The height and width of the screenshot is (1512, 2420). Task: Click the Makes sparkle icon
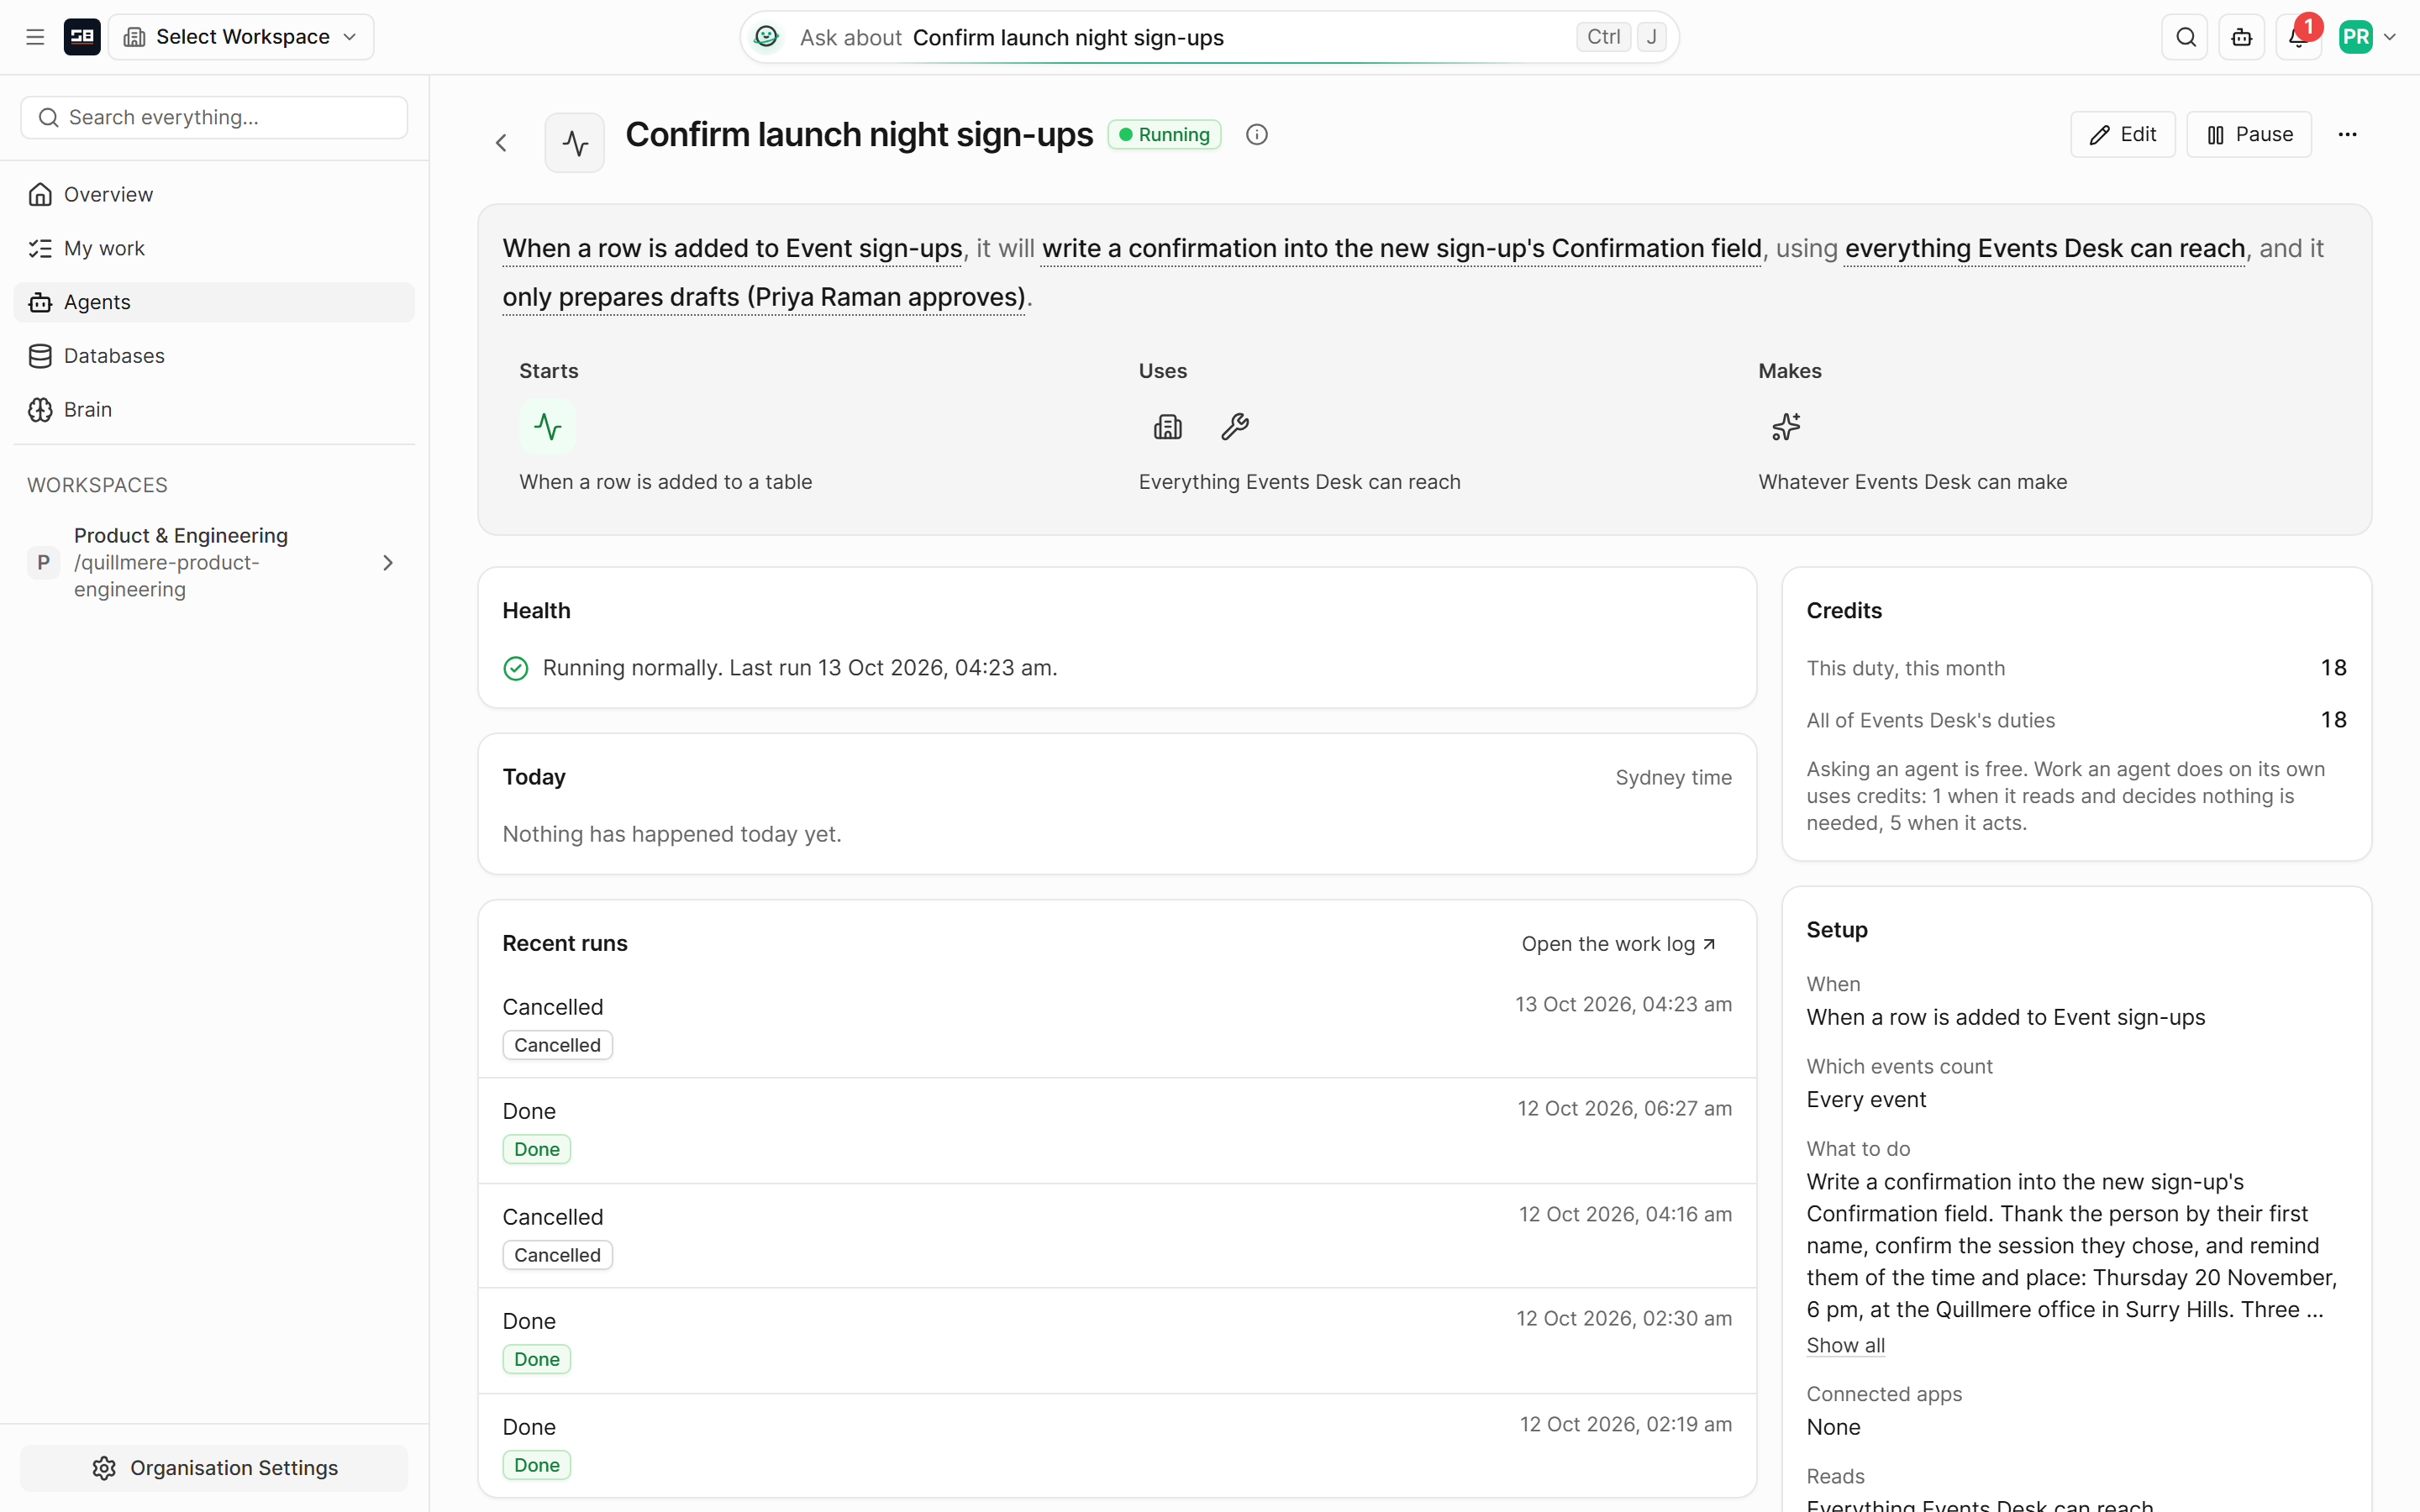coord(1786,427)
